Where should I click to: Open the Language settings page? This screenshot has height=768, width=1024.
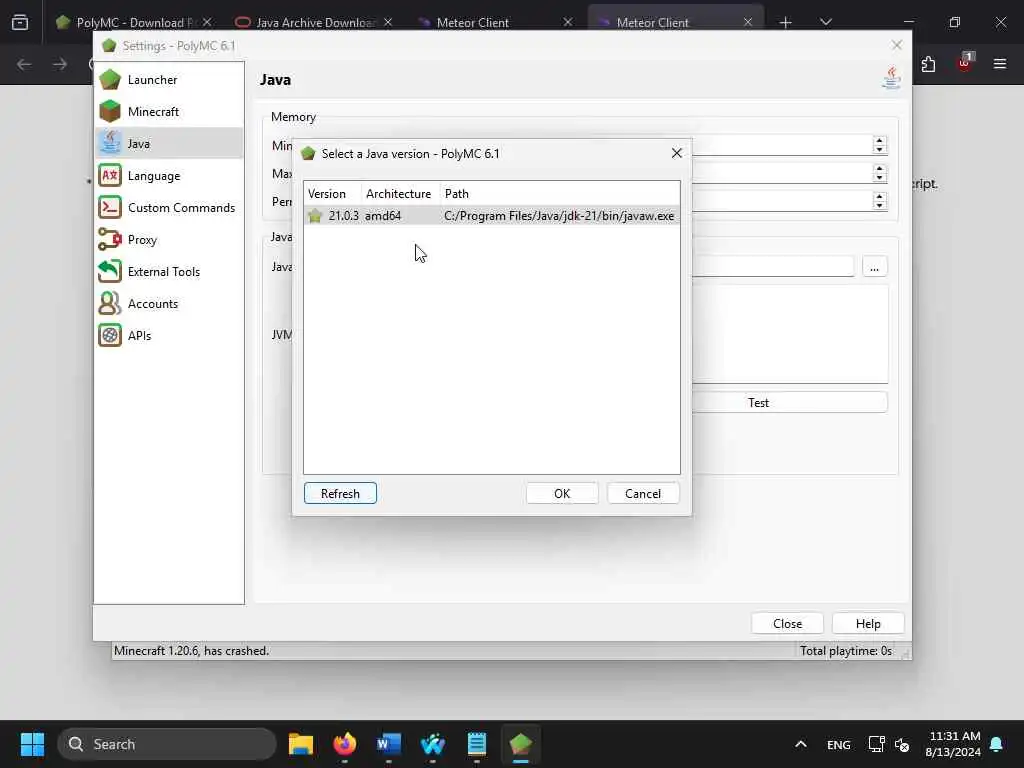169,176
